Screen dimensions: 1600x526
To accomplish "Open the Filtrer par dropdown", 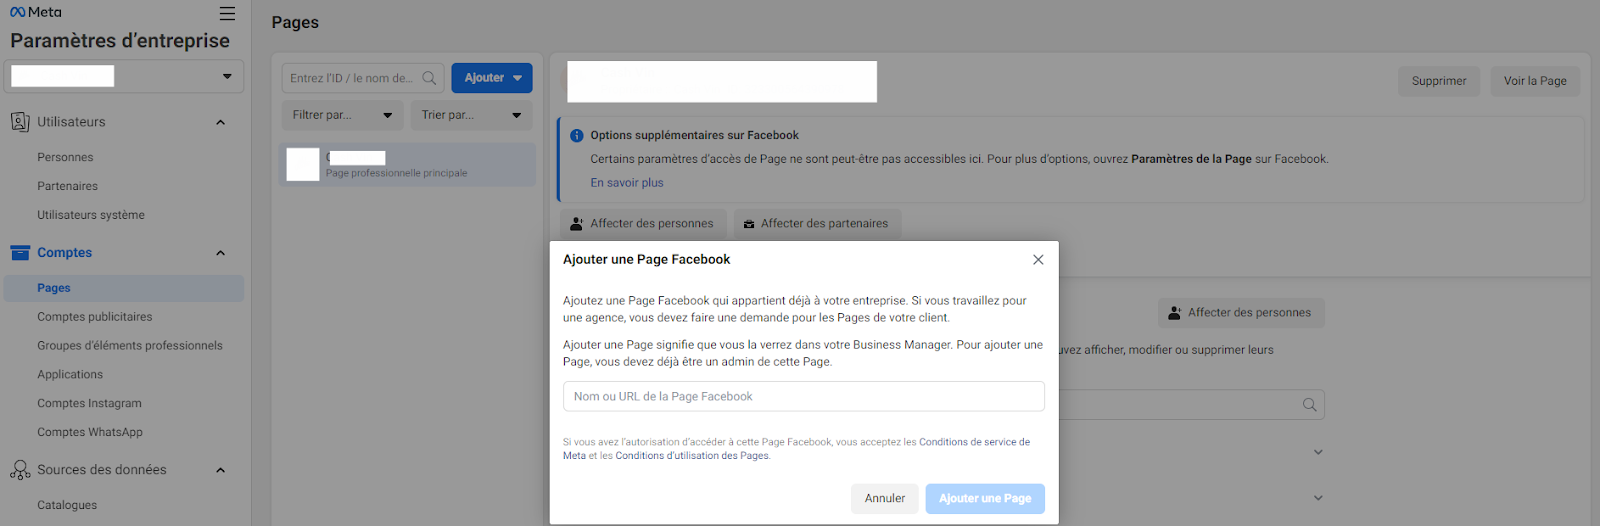I will 342,115.
